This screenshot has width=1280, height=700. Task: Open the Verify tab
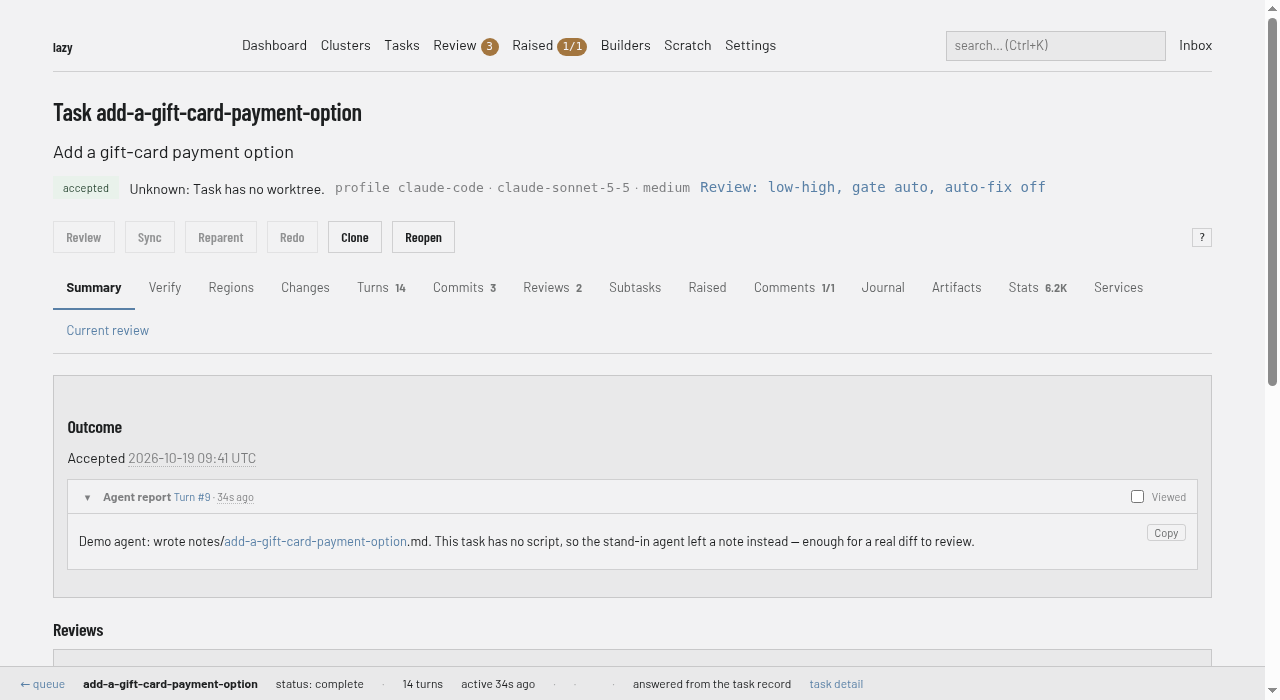point(165,287)
